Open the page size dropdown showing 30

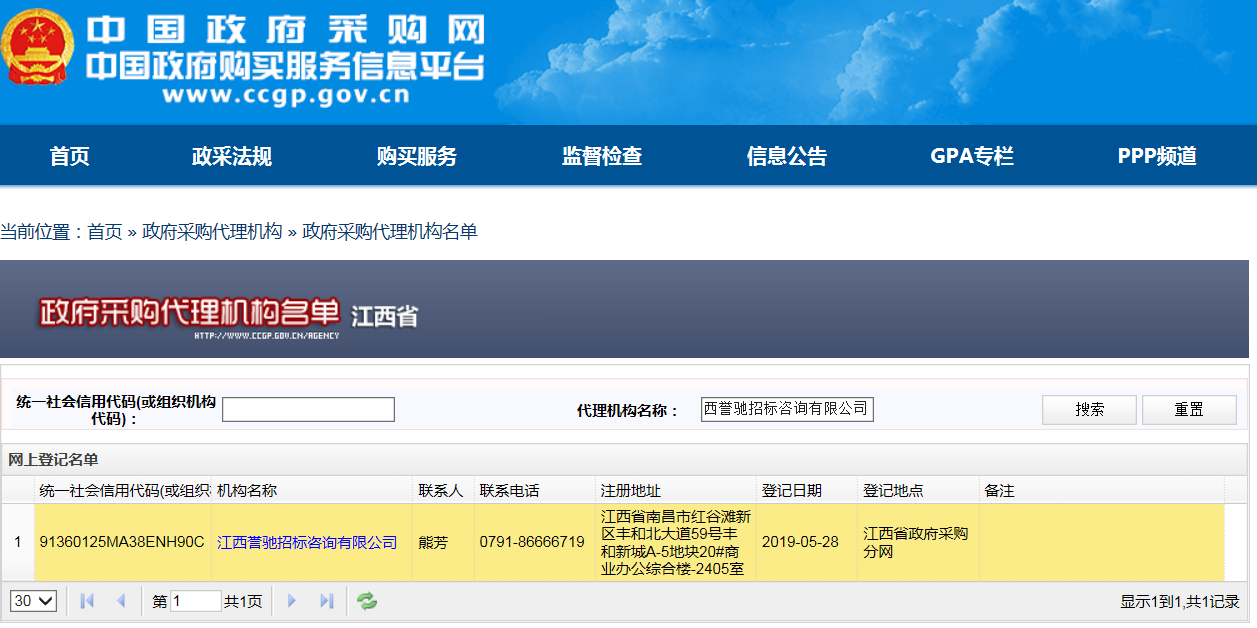[34, 601]
